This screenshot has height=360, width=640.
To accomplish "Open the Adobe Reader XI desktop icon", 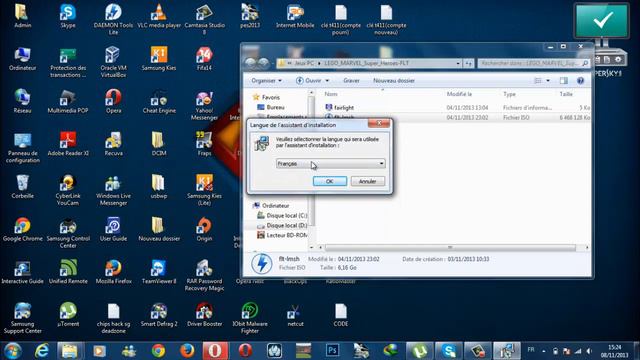I will pos(68,144).
